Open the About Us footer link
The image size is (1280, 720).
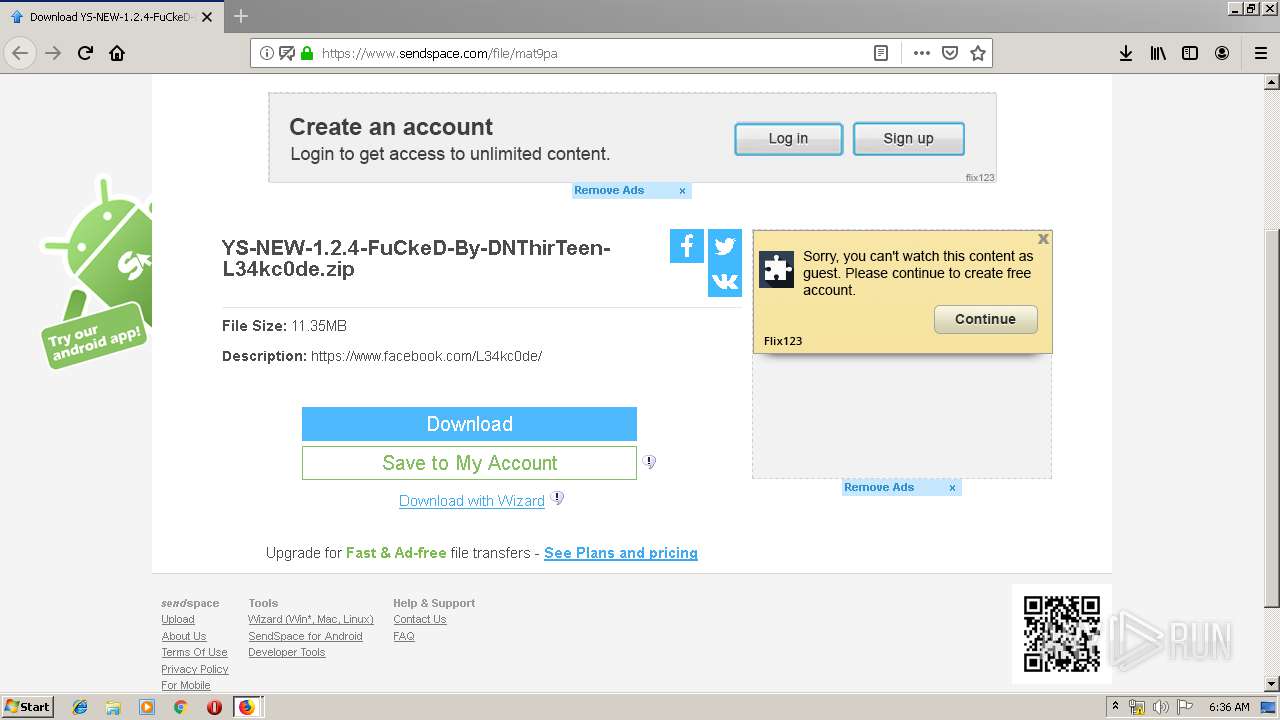pos(184,636)
